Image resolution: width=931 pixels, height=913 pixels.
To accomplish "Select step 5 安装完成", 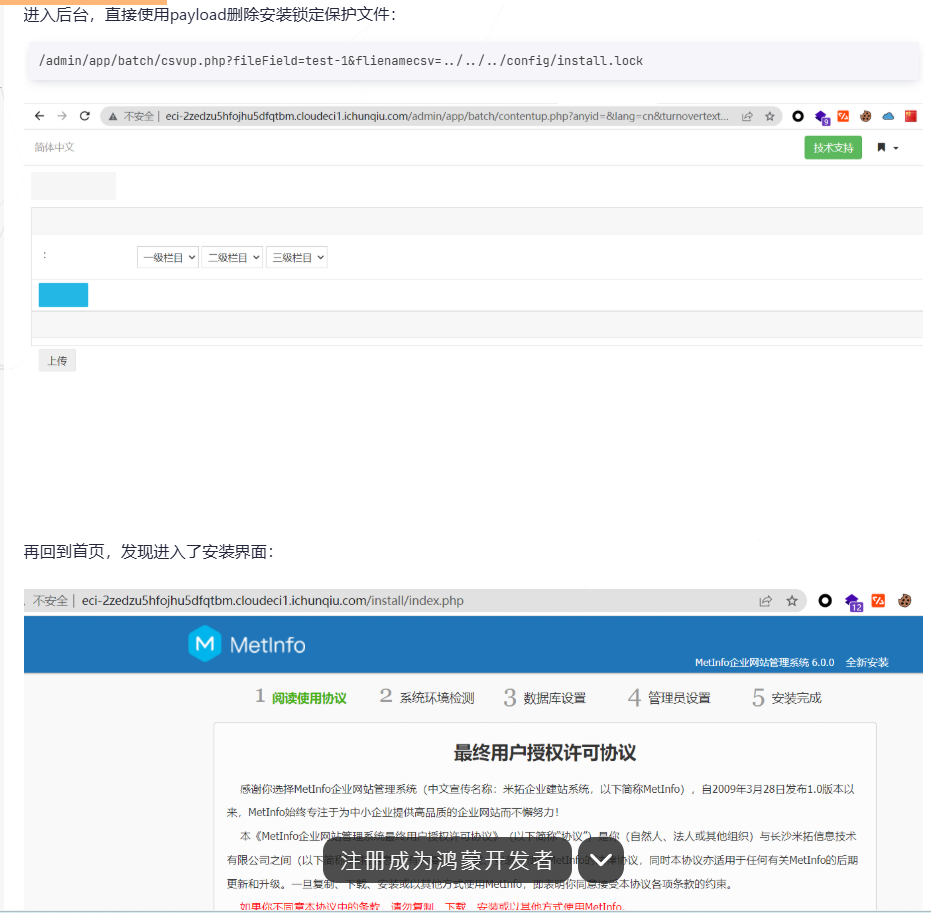I will 787,698.
